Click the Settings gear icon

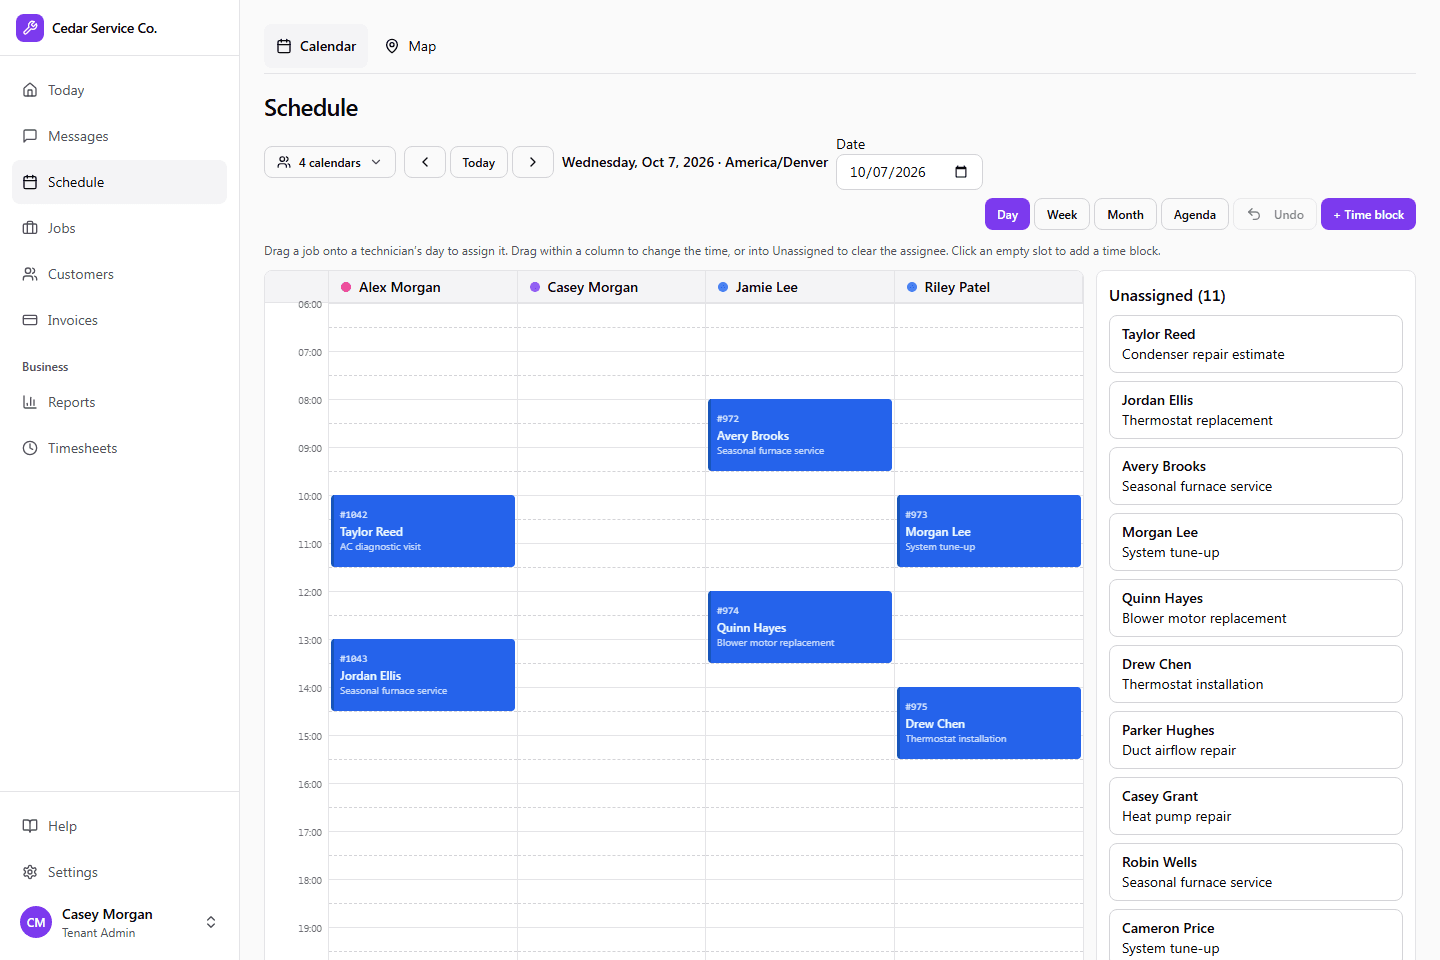[30, 872]
